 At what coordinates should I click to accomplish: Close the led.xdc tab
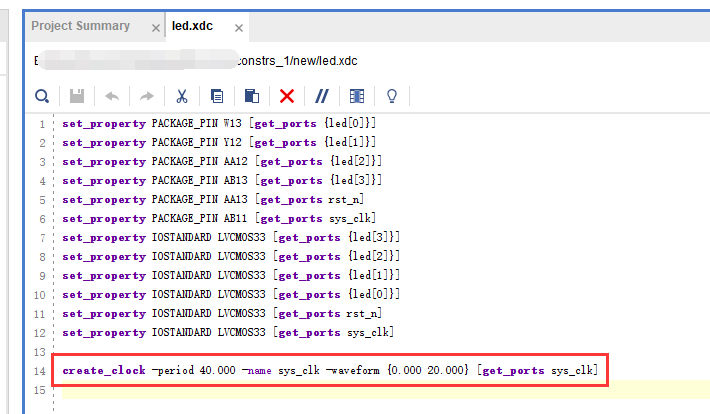tap(239, 28)
